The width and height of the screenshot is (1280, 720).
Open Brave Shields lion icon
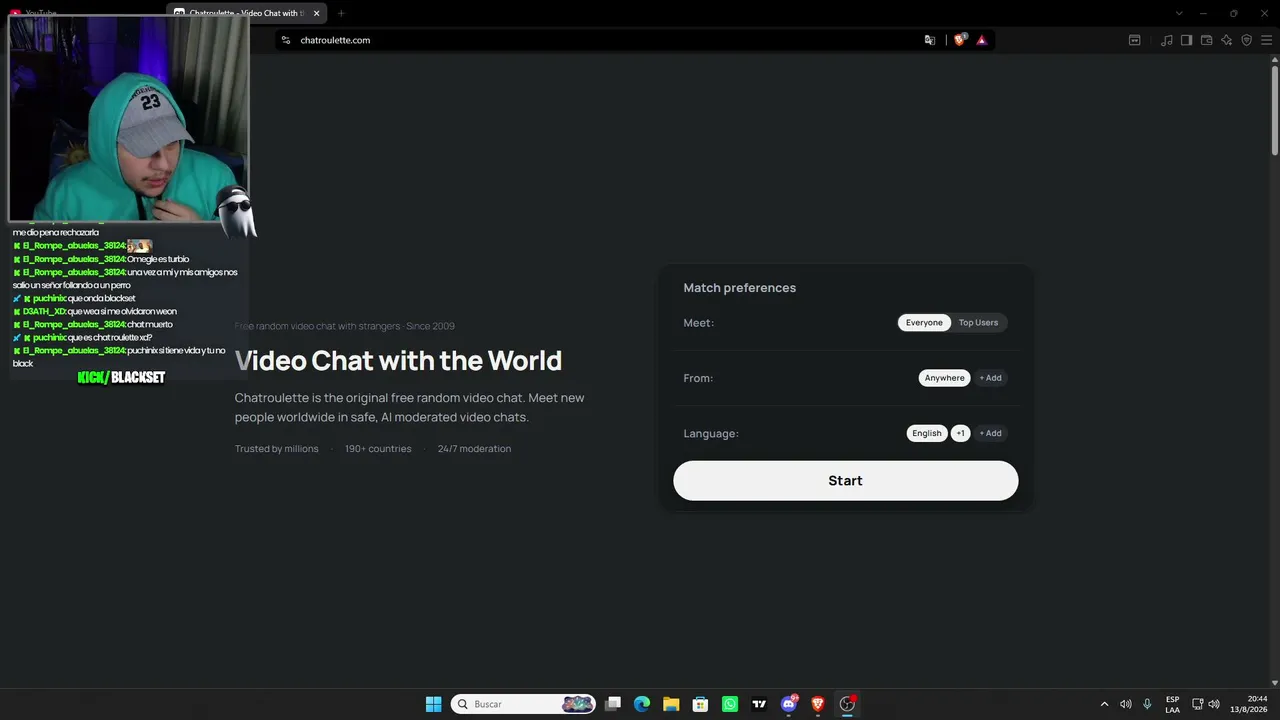tap(960, 40)
